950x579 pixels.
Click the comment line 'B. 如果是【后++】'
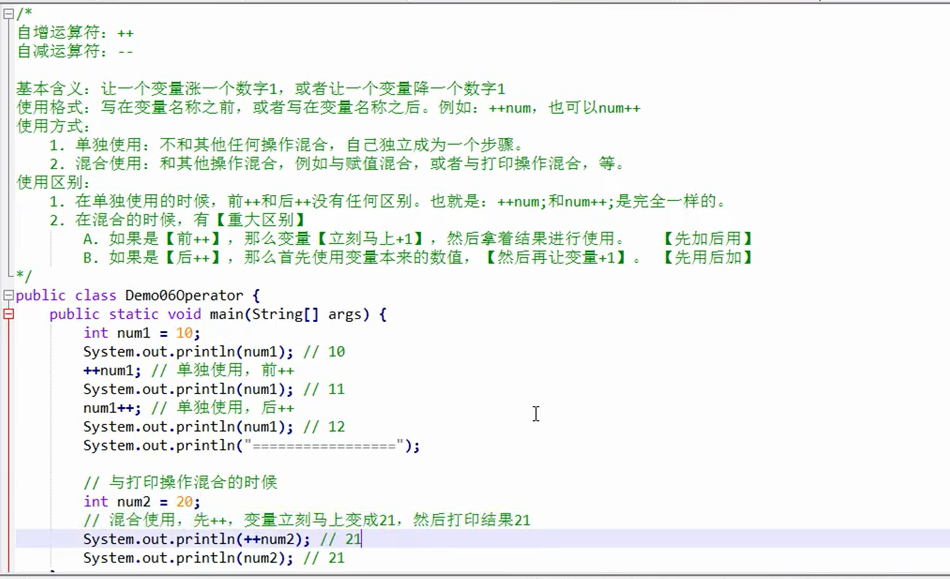(x=419, y=258)
